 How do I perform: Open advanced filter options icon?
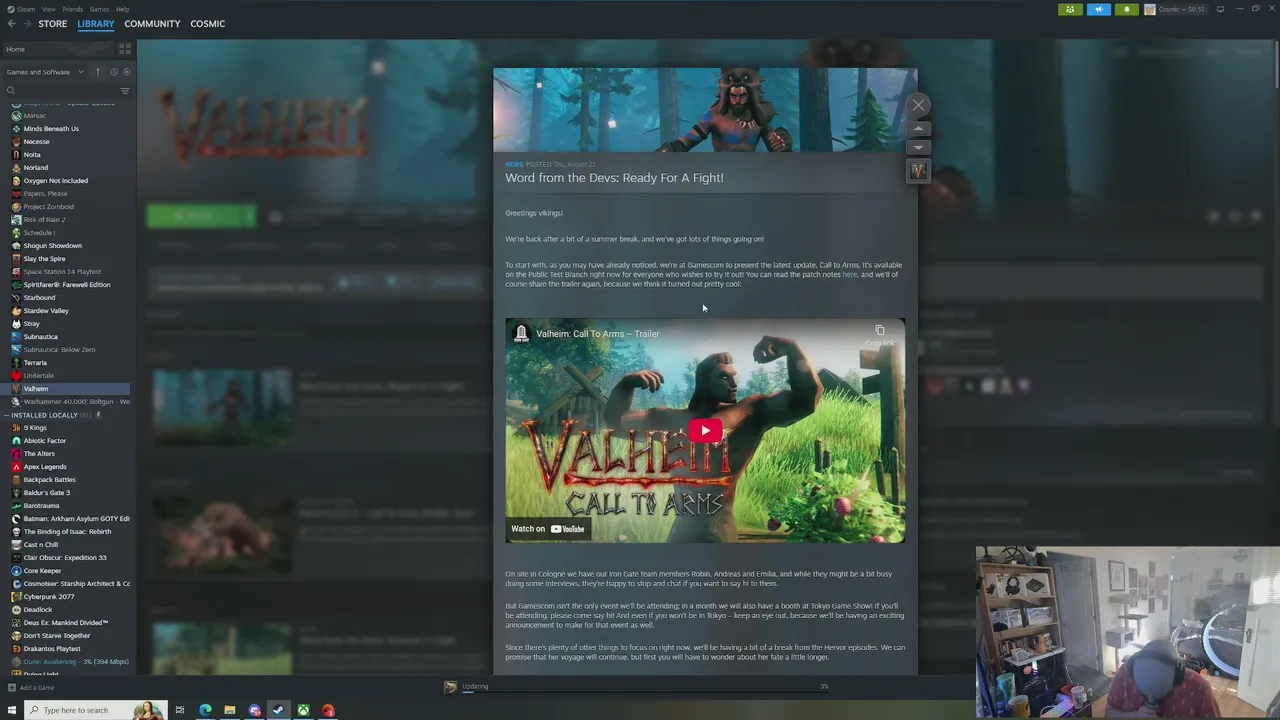[125, 91]
